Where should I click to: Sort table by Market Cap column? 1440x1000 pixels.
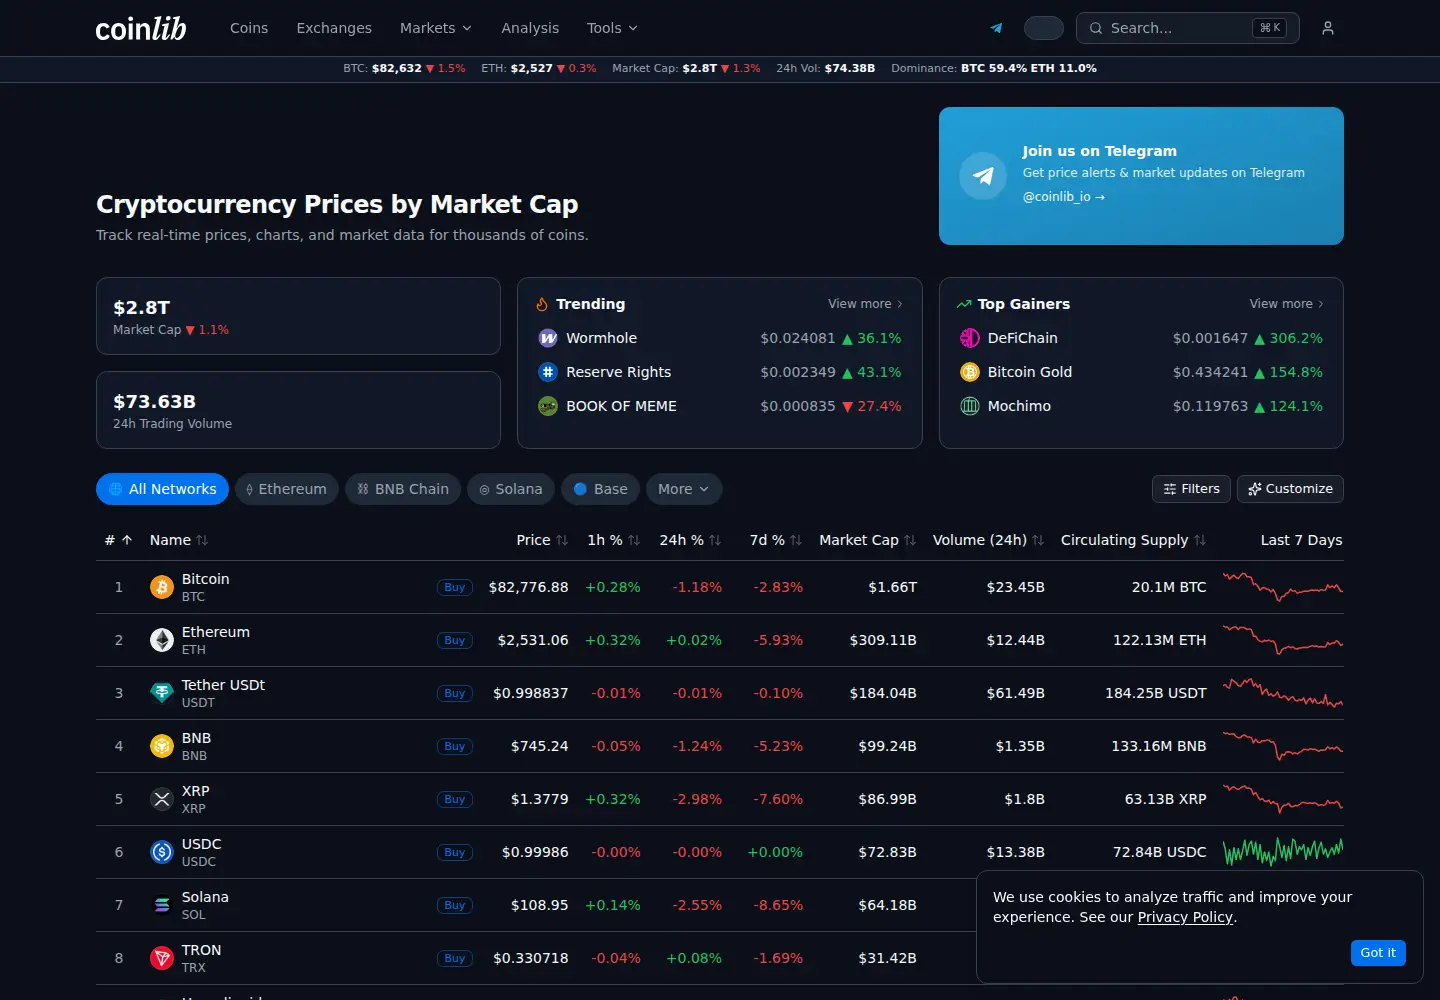867,540
